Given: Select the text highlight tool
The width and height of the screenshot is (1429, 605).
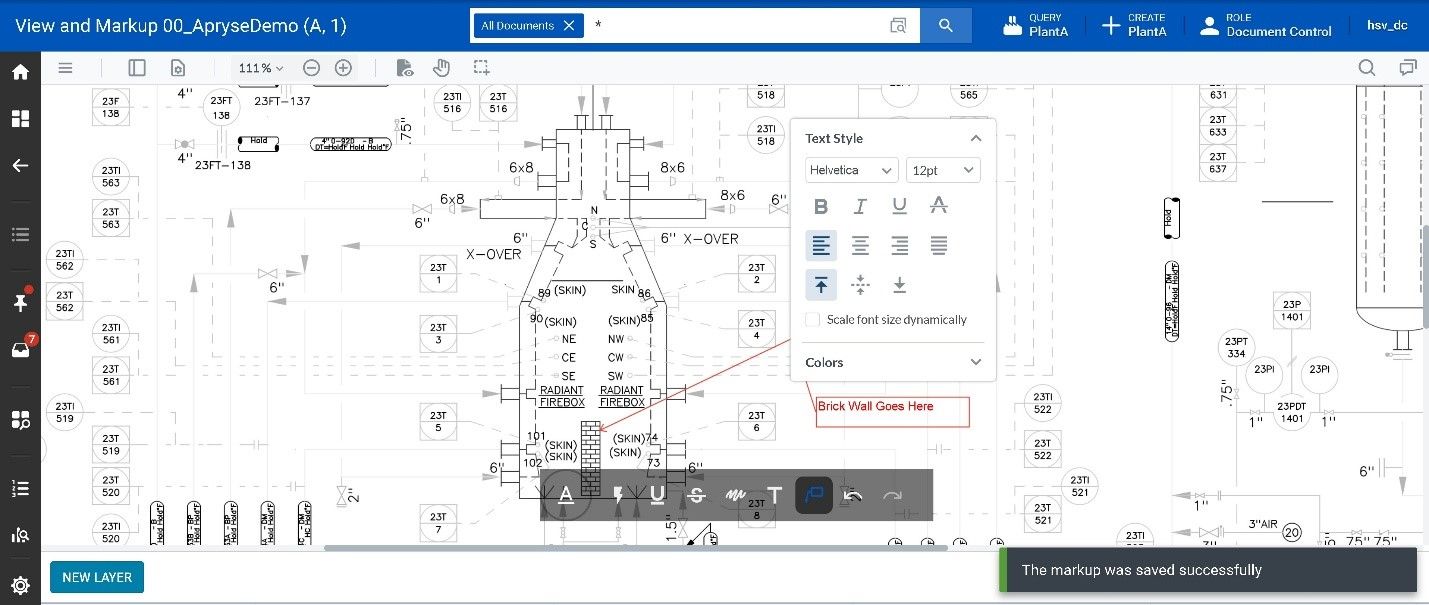Looking at the screenshot, I should tap(566, 495).
